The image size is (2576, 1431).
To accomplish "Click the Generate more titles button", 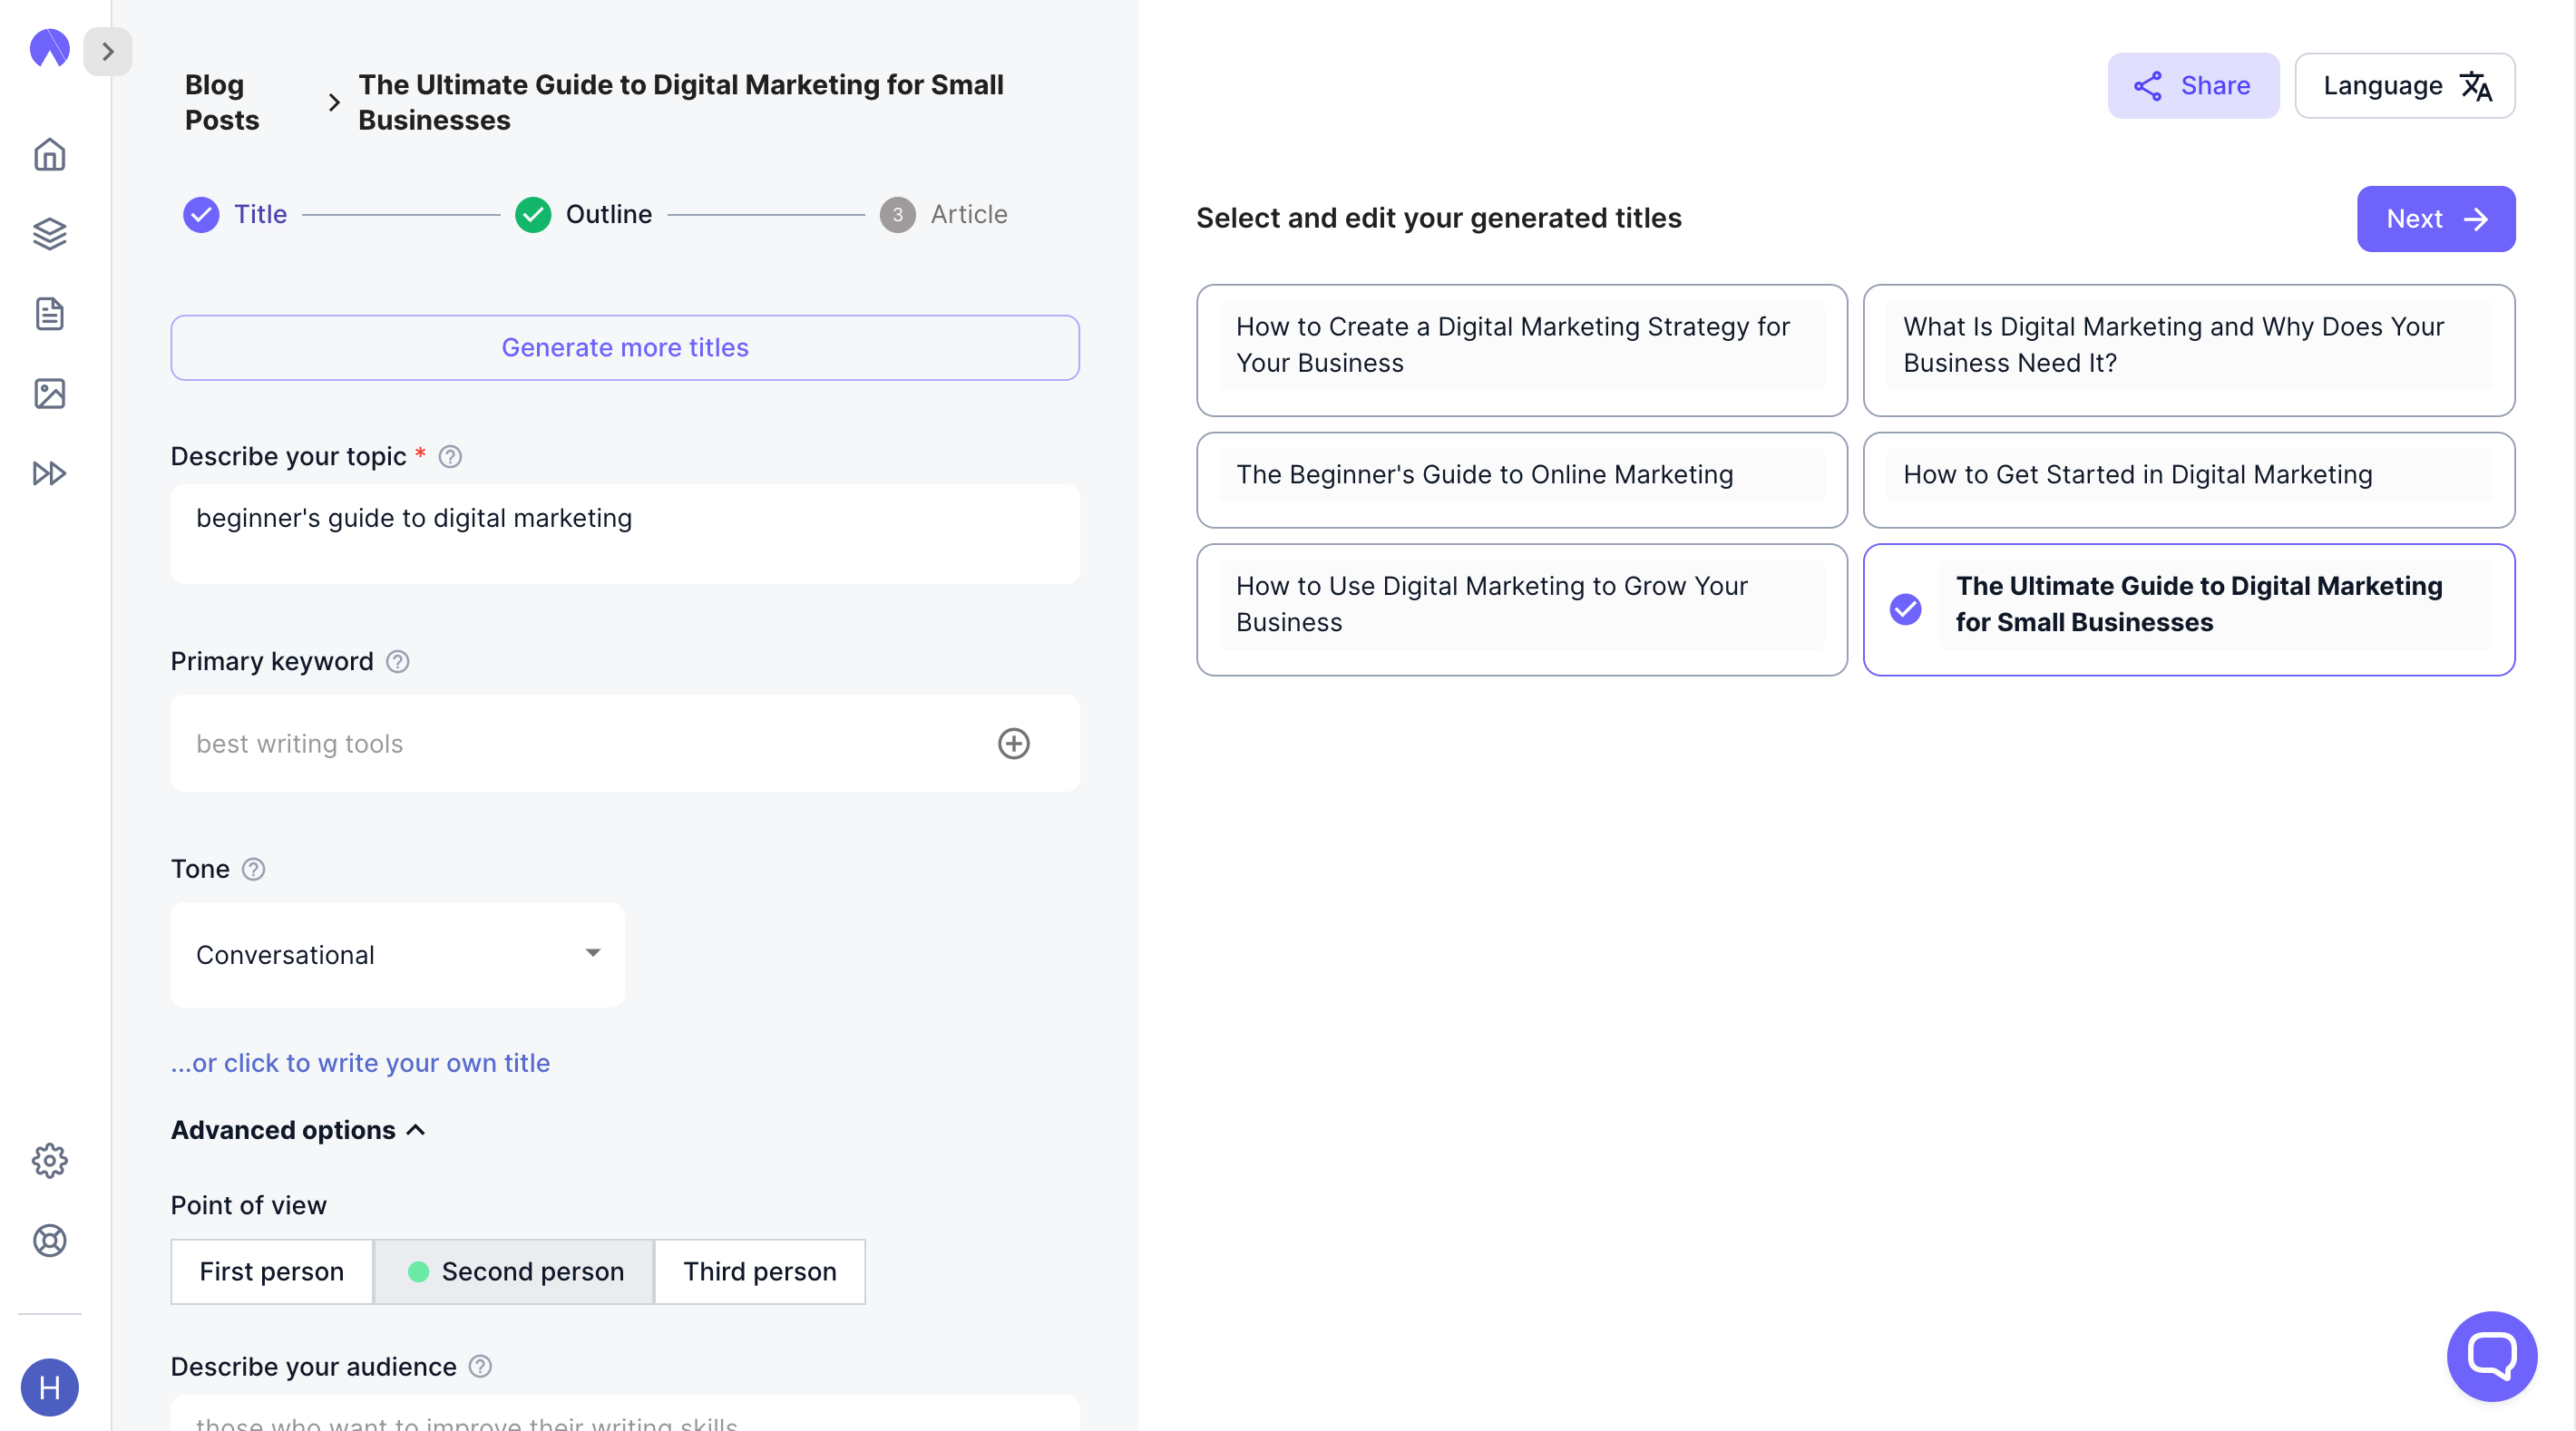I will click(x=624, y=347).
